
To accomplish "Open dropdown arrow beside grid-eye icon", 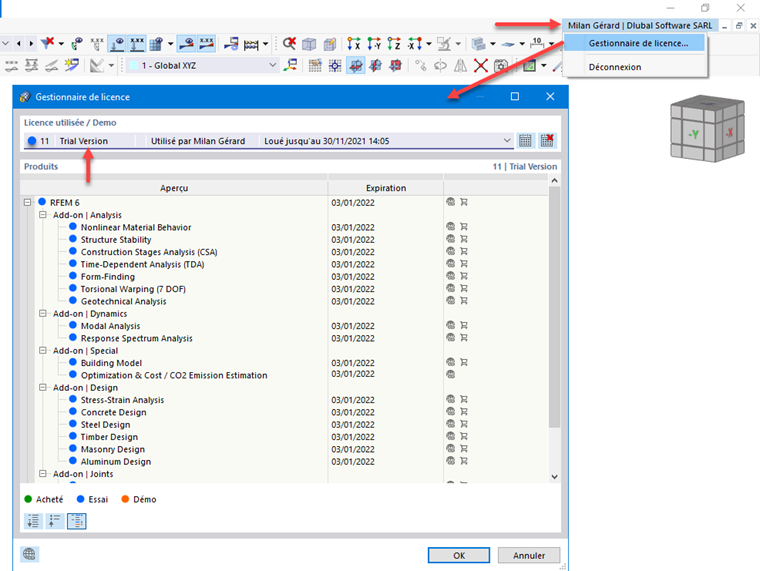I will (171, 44).
